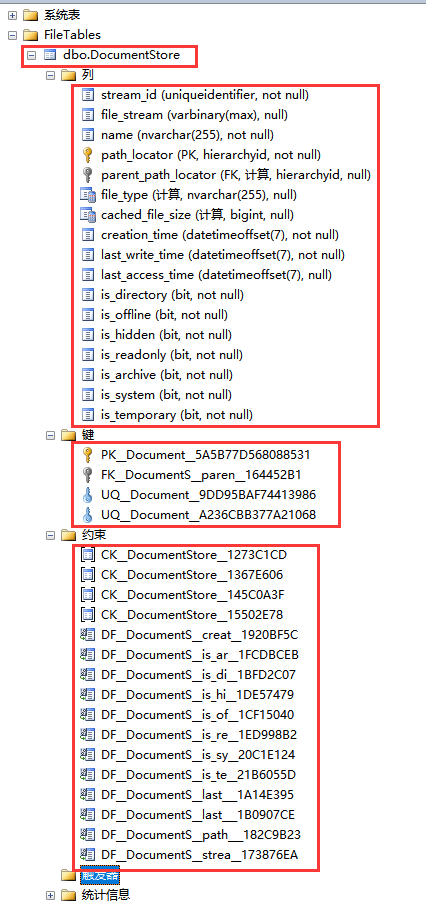Viewport: 426px width, 909px height.
Task: Click the is_temporary column icon
Action: point(88,414)
